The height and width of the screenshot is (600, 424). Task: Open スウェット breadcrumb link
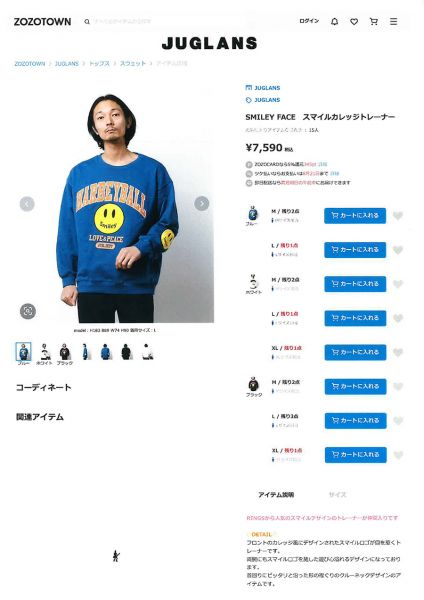click(133, 64)
